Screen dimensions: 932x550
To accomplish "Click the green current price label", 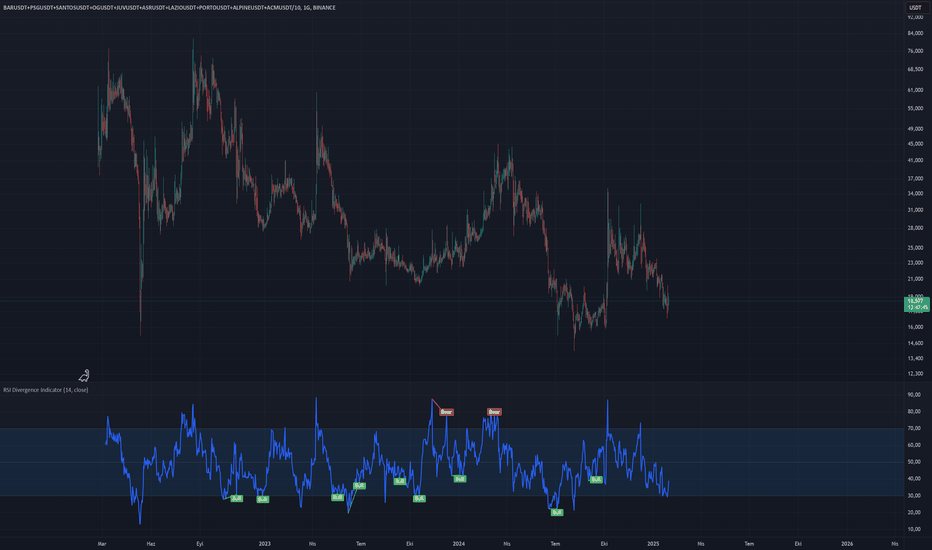I will 916,304.
